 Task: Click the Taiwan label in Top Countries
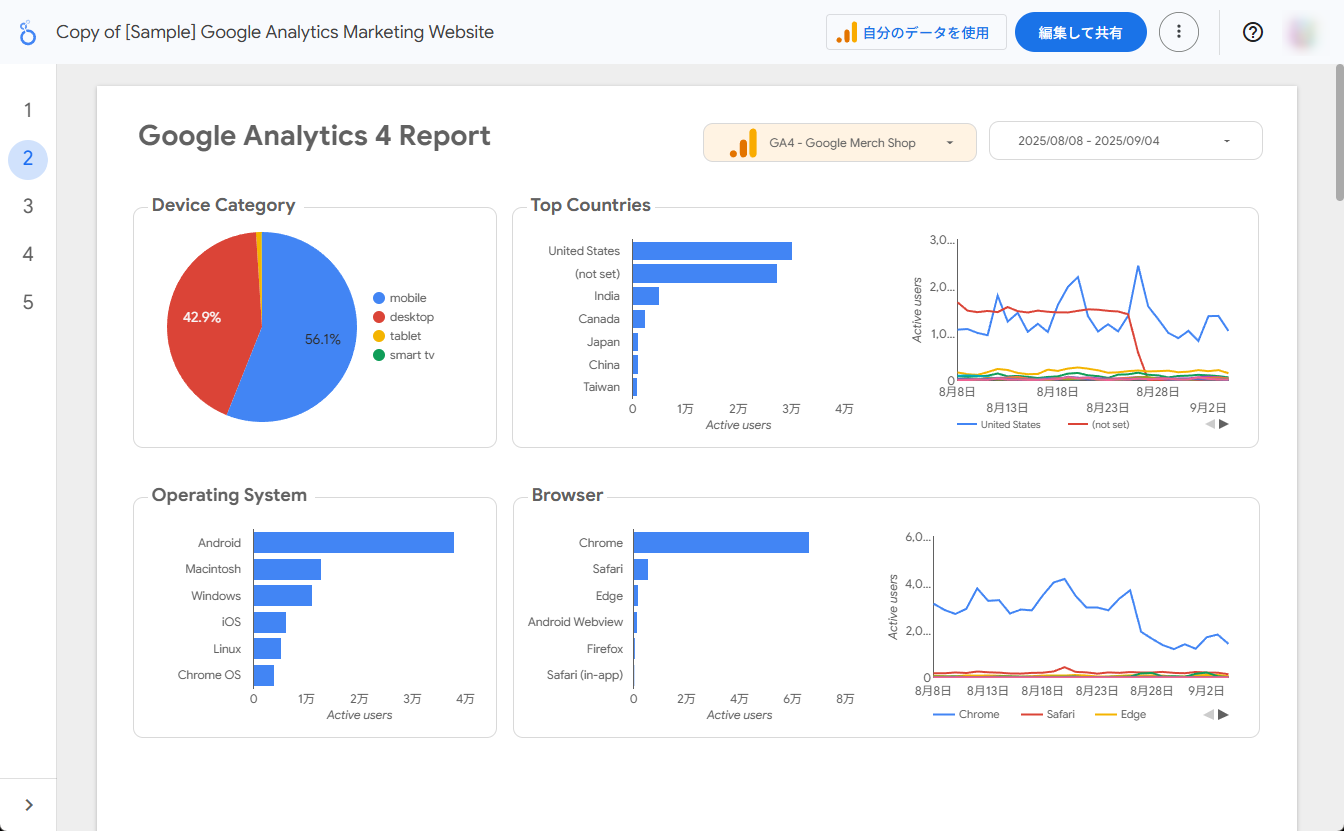[x=601, y=387]
